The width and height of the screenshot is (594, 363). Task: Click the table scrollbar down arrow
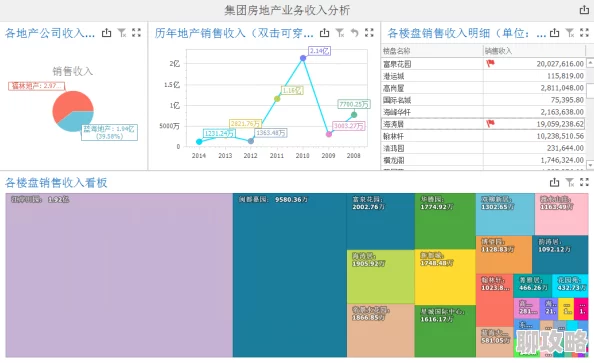coord(590,165)
